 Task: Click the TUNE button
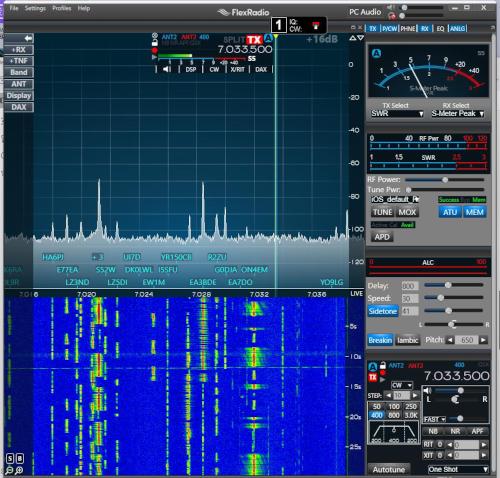pyautogui.click(x=382, y=212)
